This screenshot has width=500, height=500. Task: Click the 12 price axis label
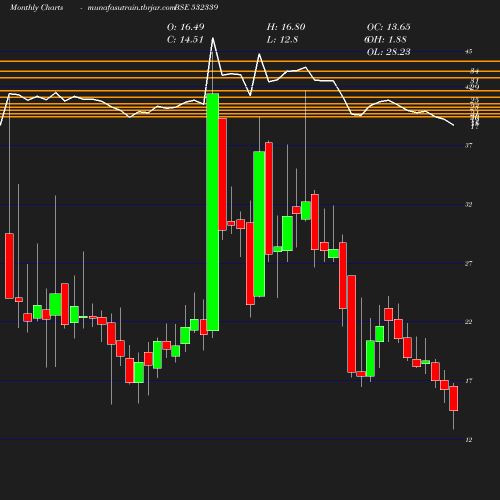tap(469, 440)
